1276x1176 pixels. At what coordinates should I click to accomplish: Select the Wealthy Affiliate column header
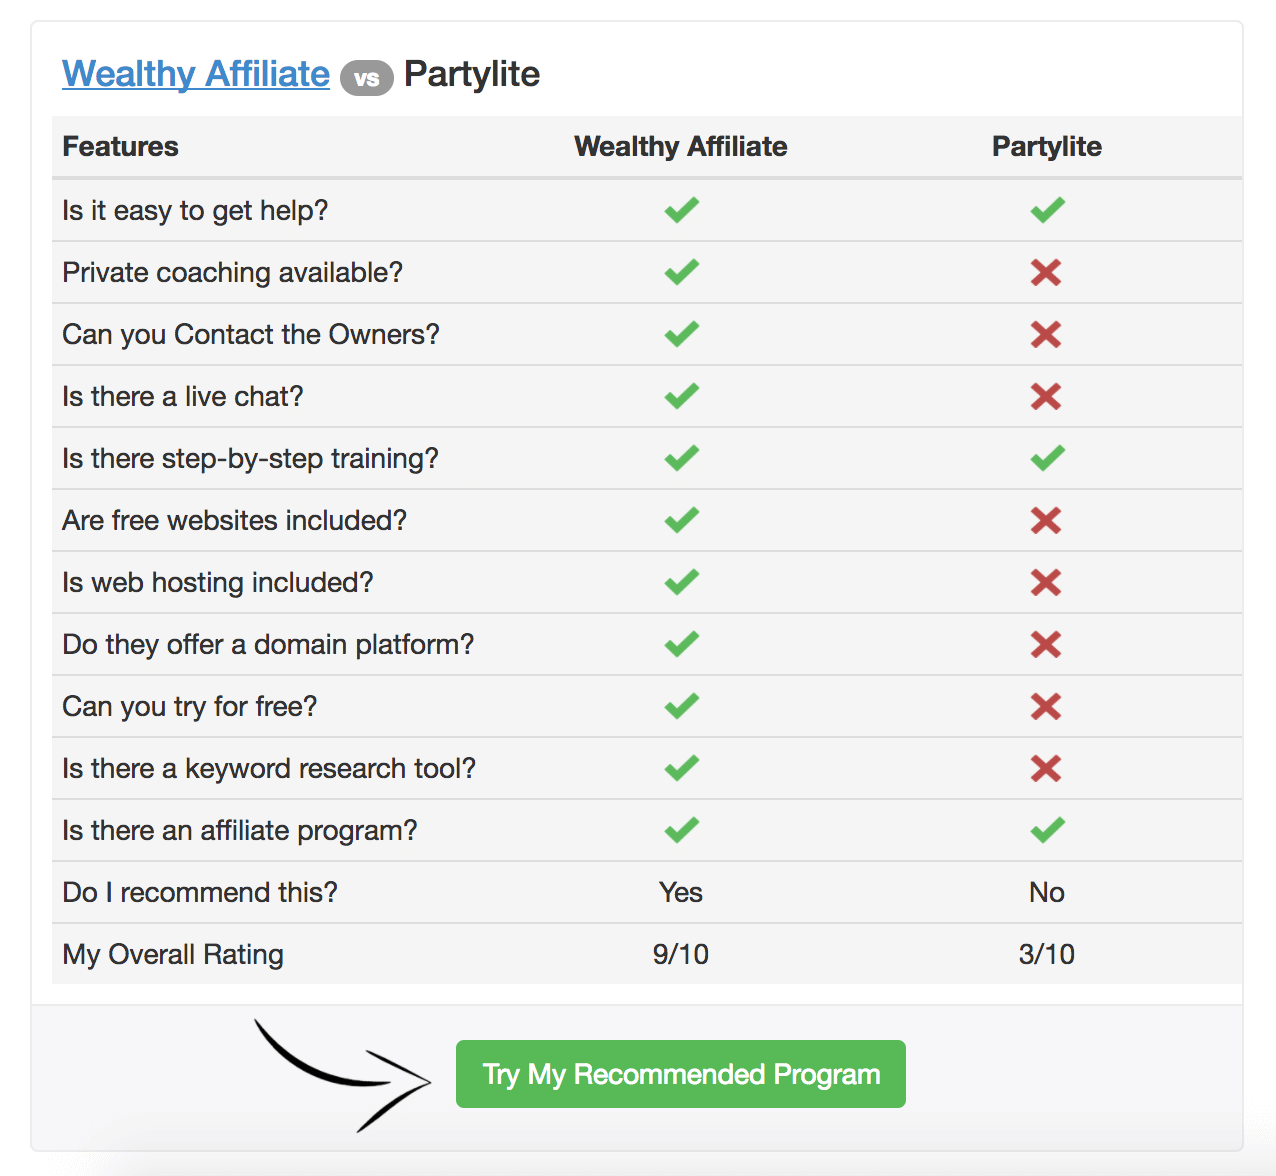coord(681,147)
